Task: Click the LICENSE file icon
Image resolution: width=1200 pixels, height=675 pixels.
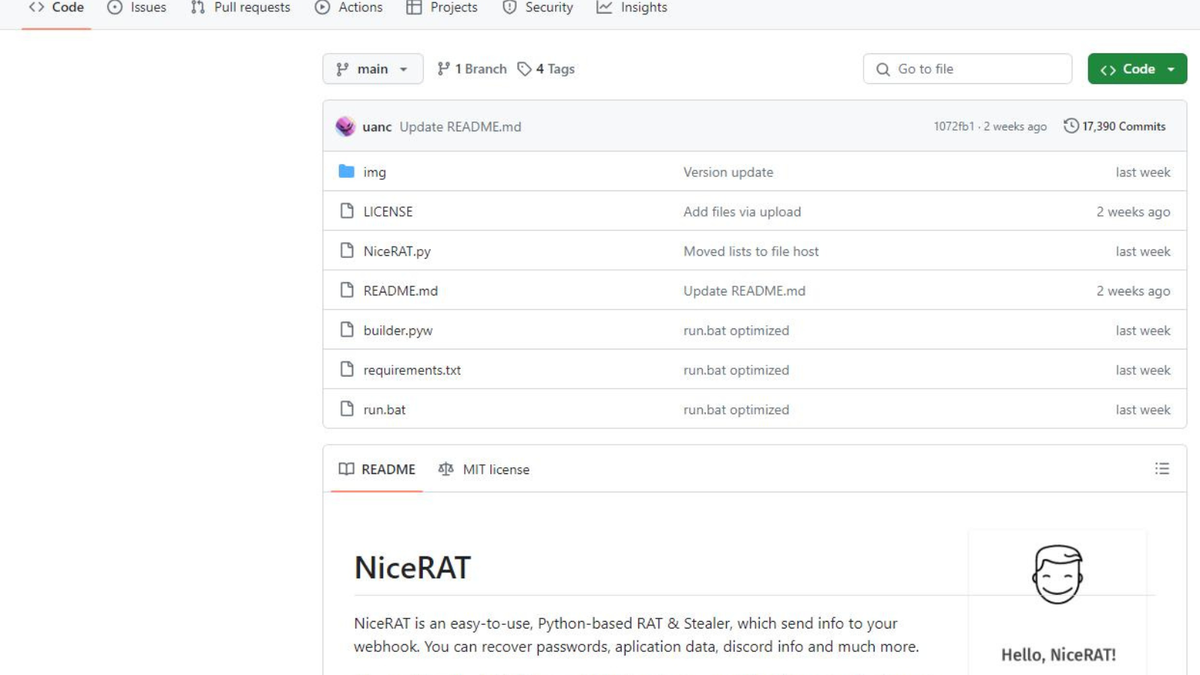Action: 347,212
